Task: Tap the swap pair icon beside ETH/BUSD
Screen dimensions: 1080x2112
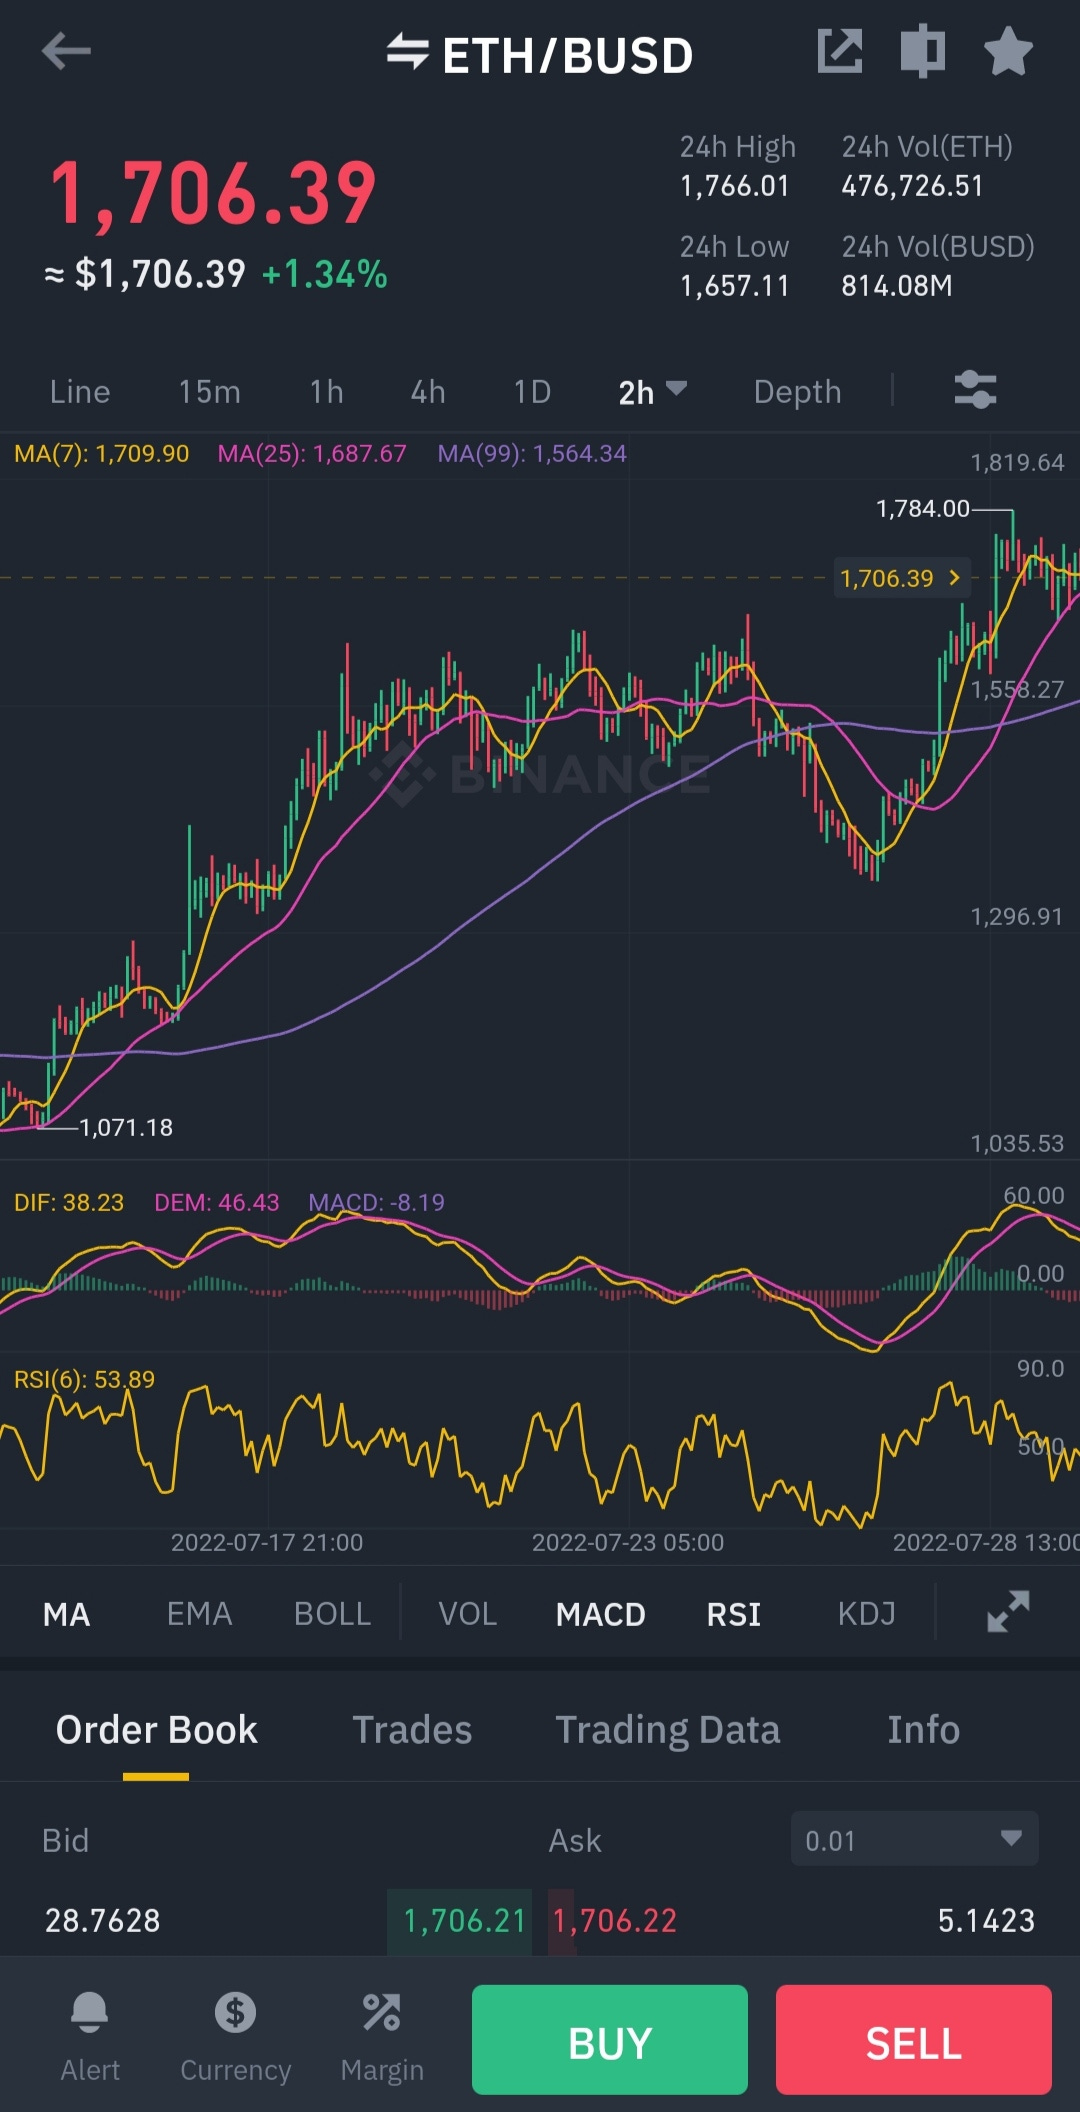Action: coord(407,52)
